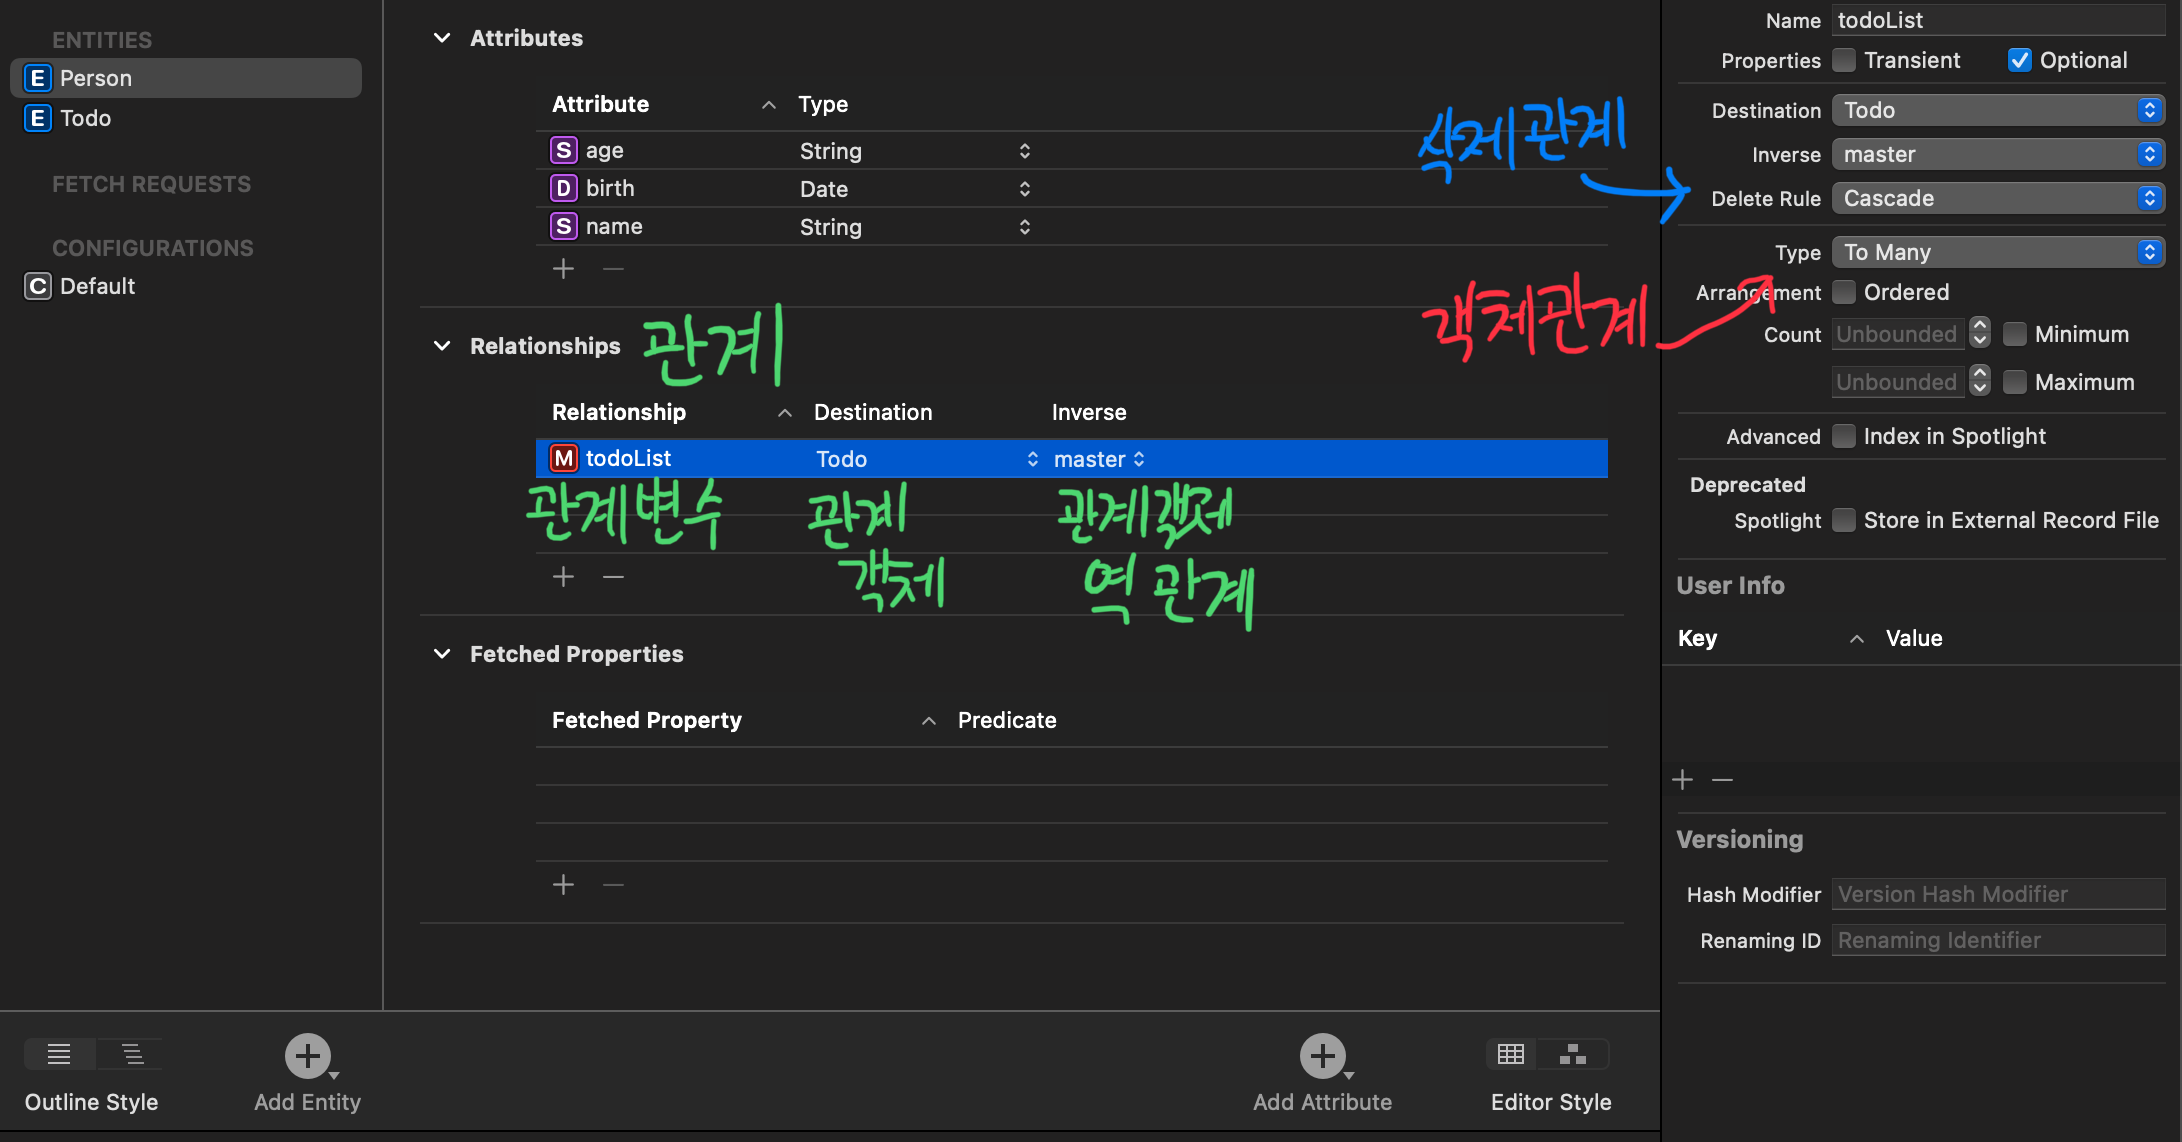Uncheck the Optional property checkbox
This screenshot has height=1142, width=2182.
[x=2019, y=60]
